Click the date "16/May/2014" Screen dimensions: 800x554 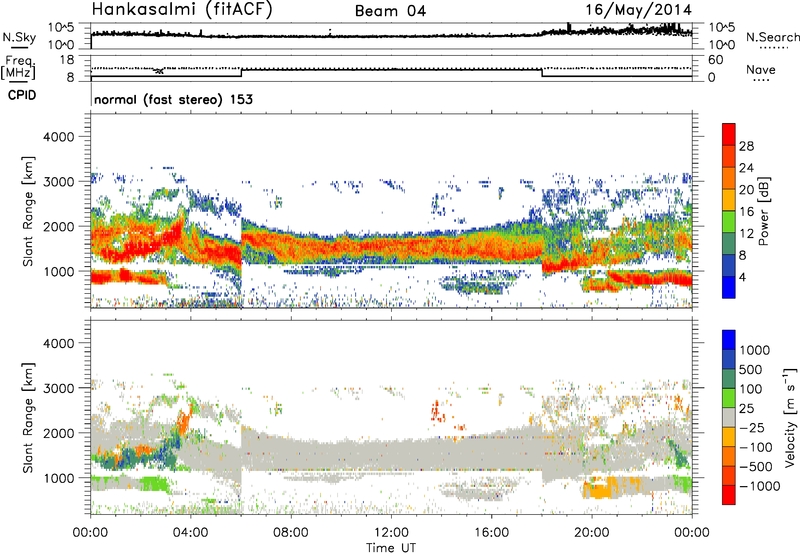pyautogui.click(x=638, y=10)
